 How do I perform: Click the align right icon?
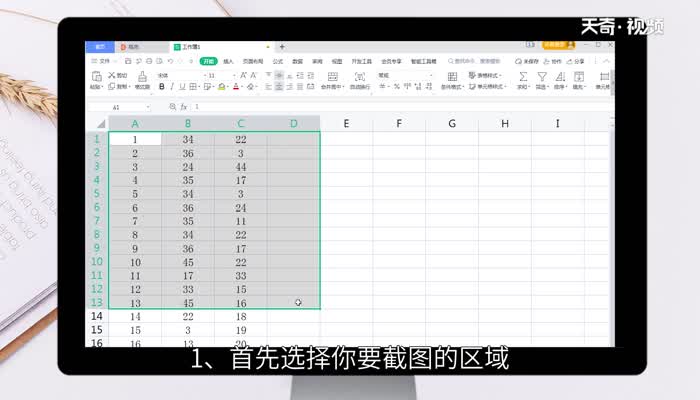click(x=289, y=87)
